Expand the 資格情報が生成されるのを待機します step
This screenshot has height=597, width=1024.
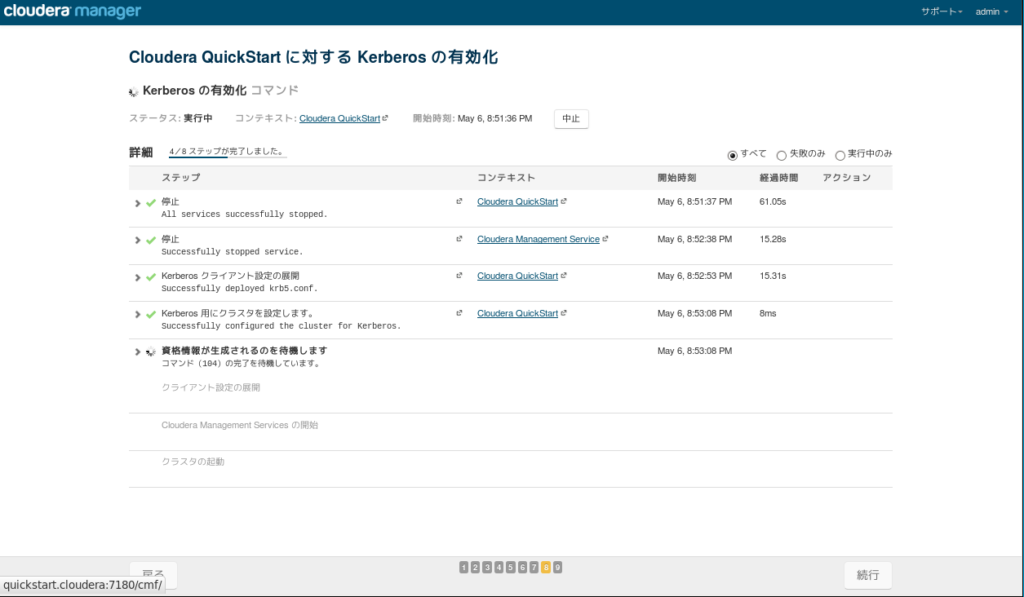pos(137,352)
